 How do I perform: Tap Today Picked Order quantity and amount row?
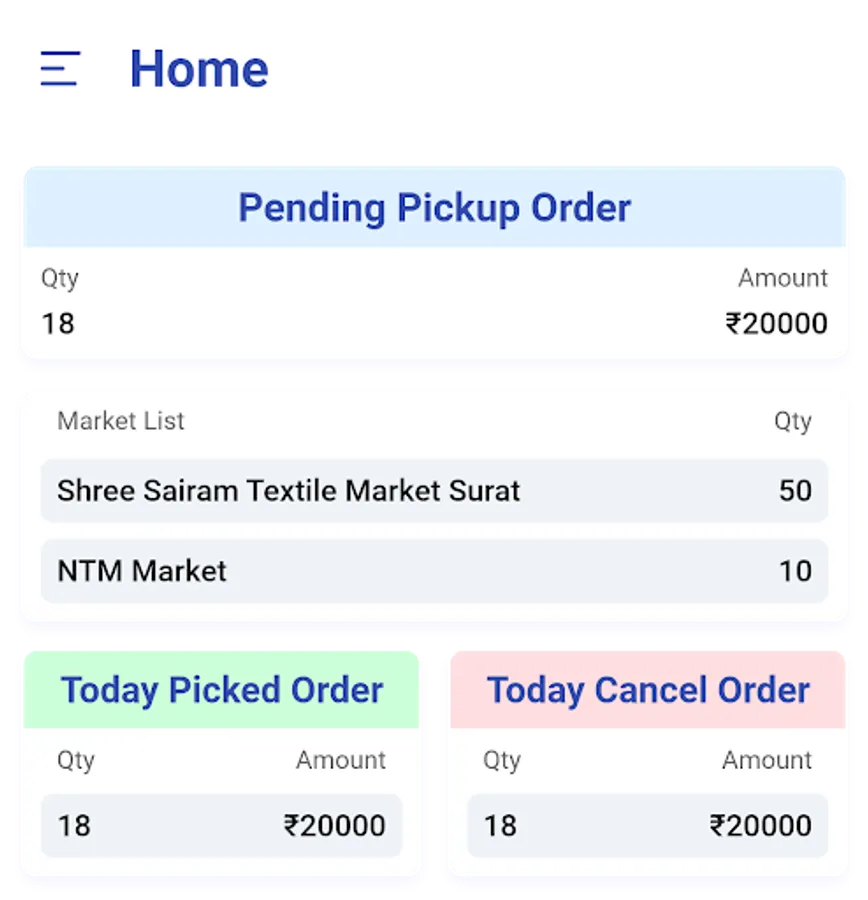(222, 825)
